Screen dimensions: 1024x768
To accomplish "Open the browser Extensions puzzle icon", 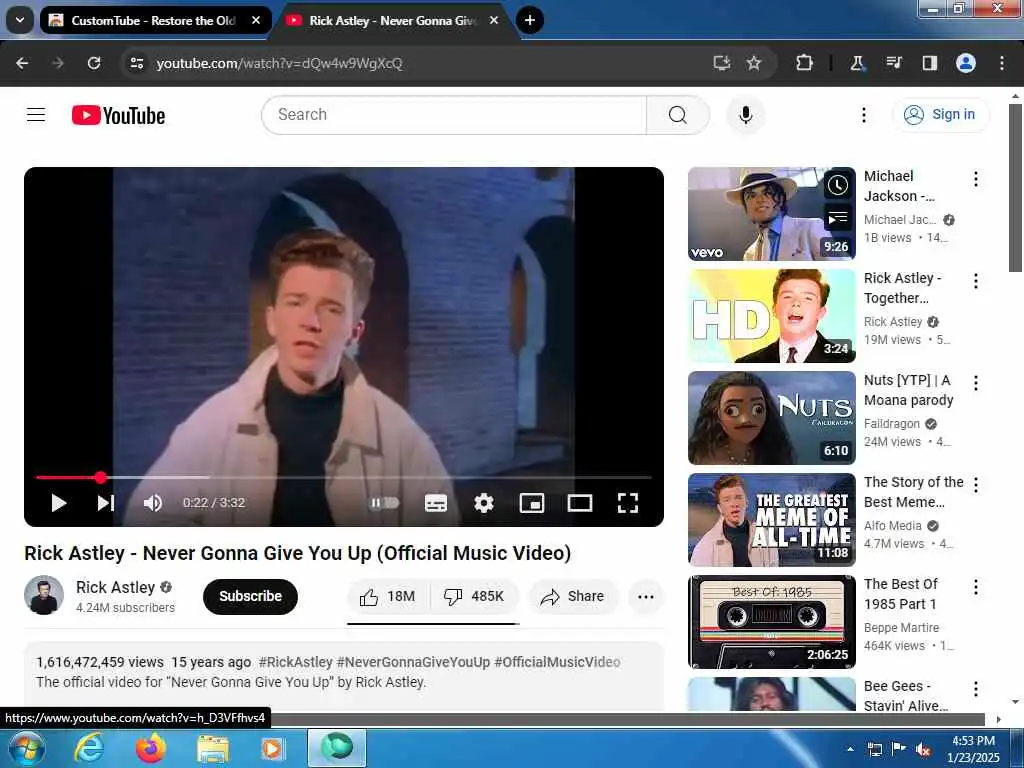I will tap(805, 63).
